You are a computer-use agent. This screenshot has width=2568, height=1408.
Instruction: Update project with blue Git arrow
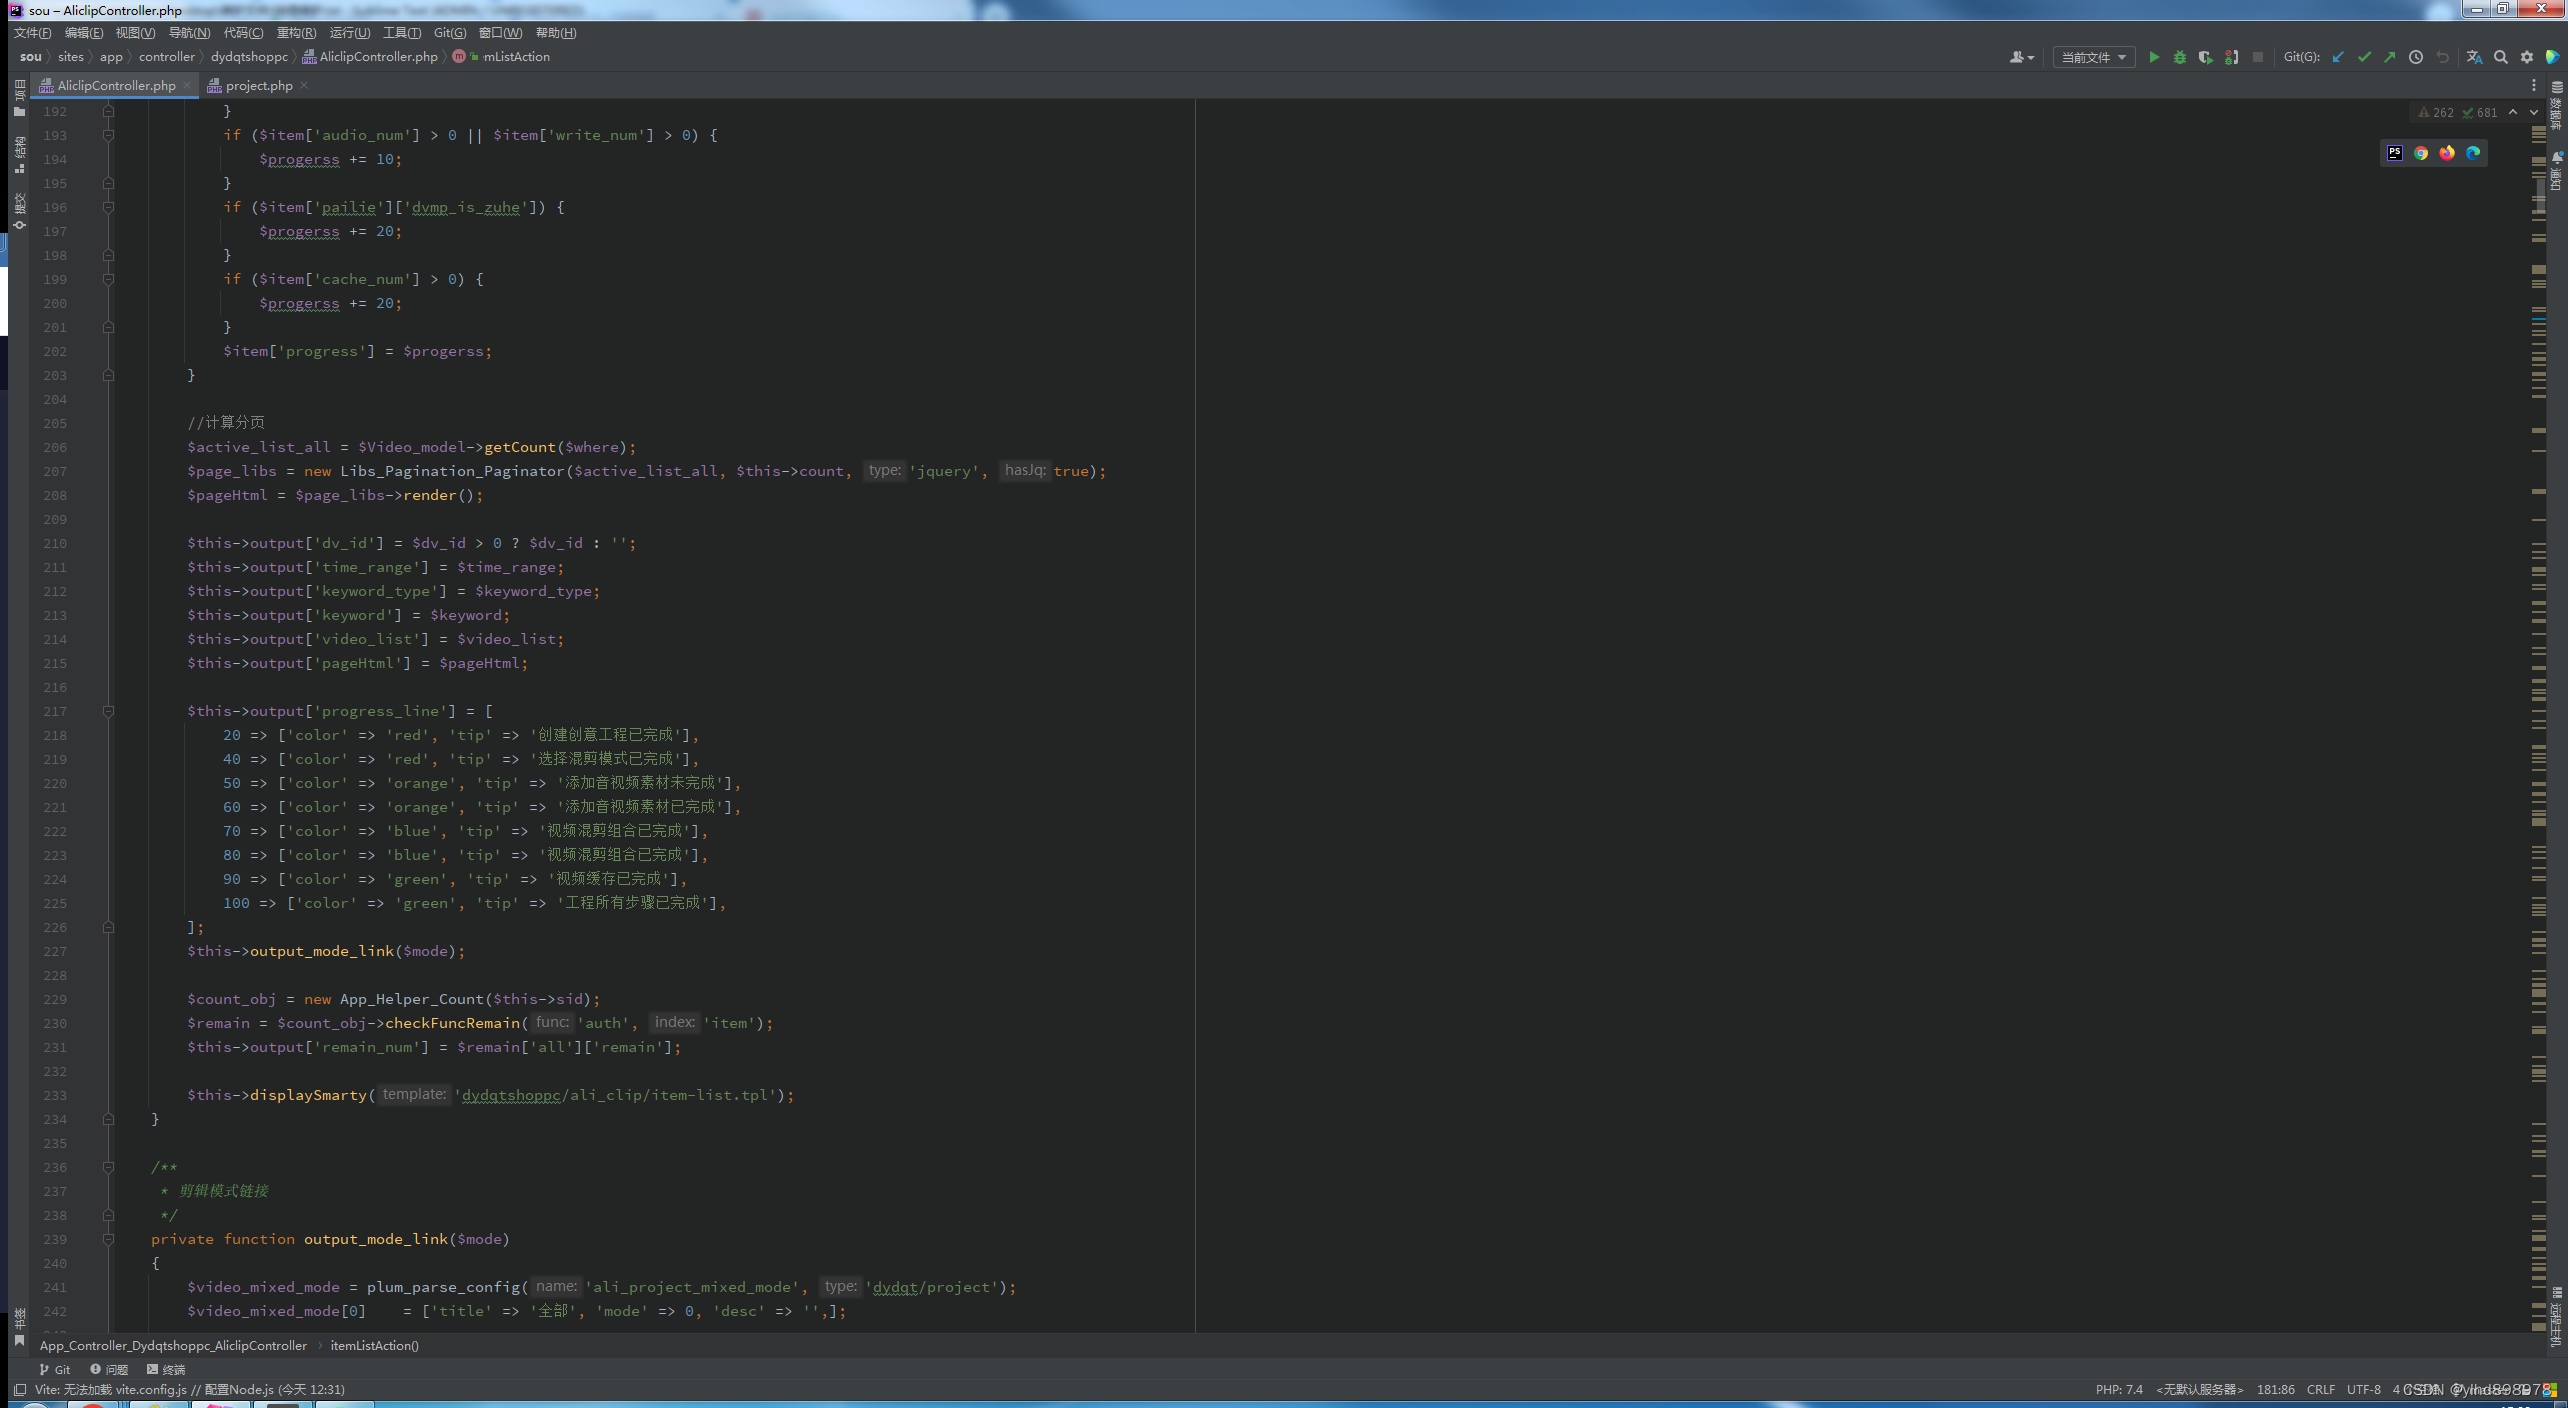tap(2337, 57)
